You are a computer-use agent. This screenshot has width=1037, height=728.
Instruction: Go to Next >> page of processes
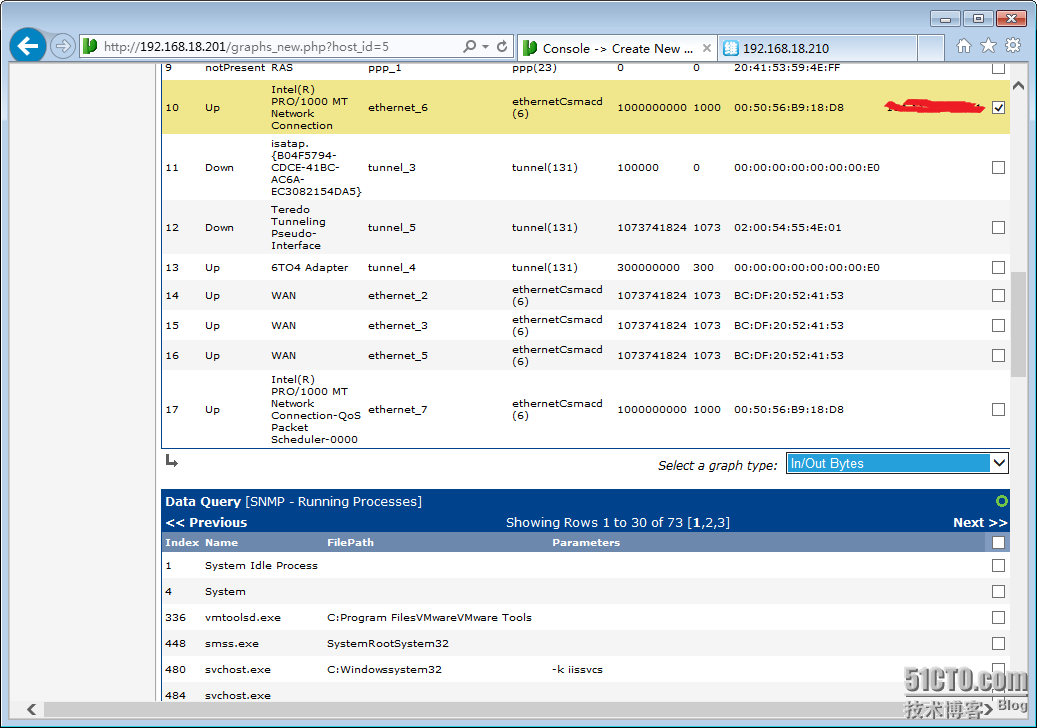(x=980, y=522)
